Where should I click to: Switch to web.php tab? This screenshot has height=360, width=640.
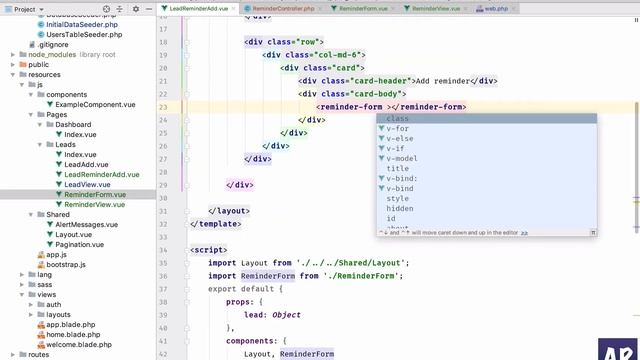(496, 8)
